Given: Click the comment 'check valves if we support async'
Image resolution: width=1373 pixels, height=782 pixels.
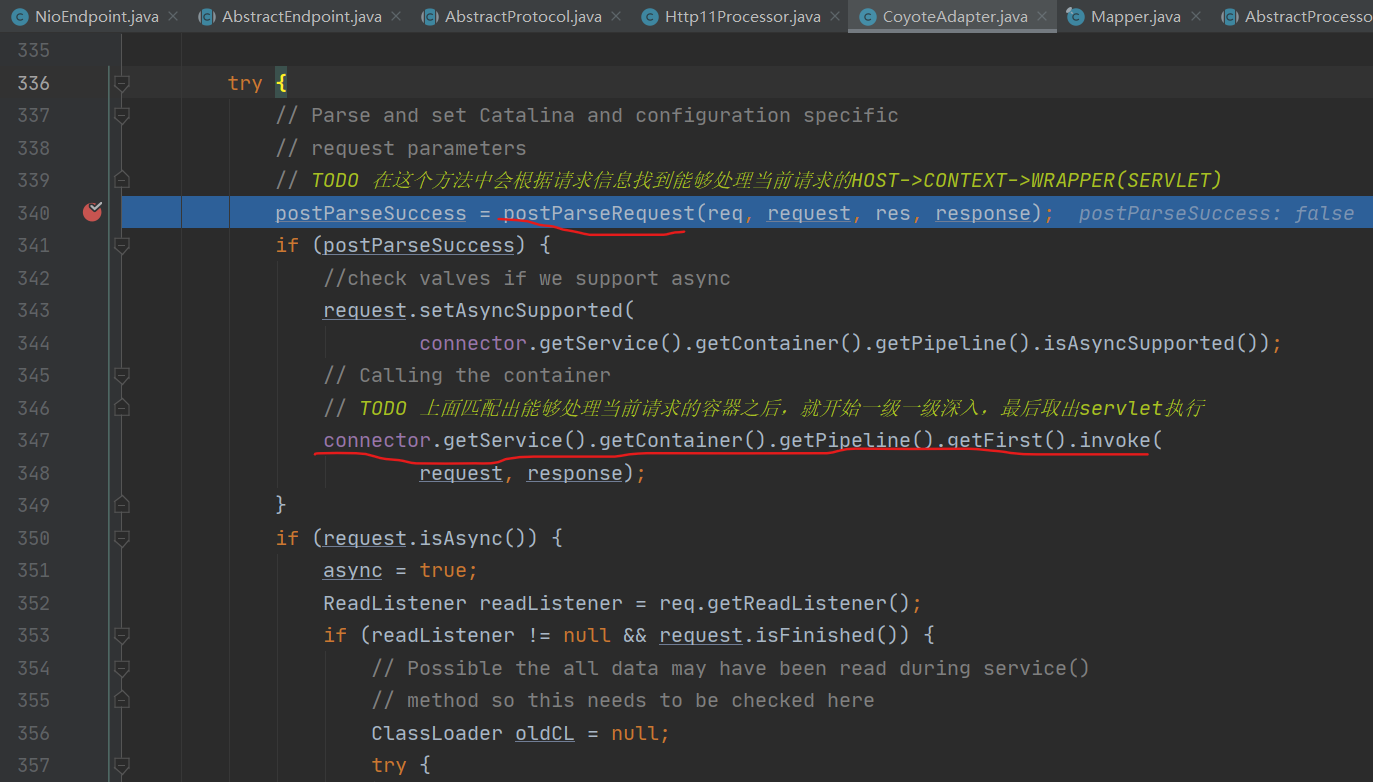Looking at the screenshot, I should 527,278.
